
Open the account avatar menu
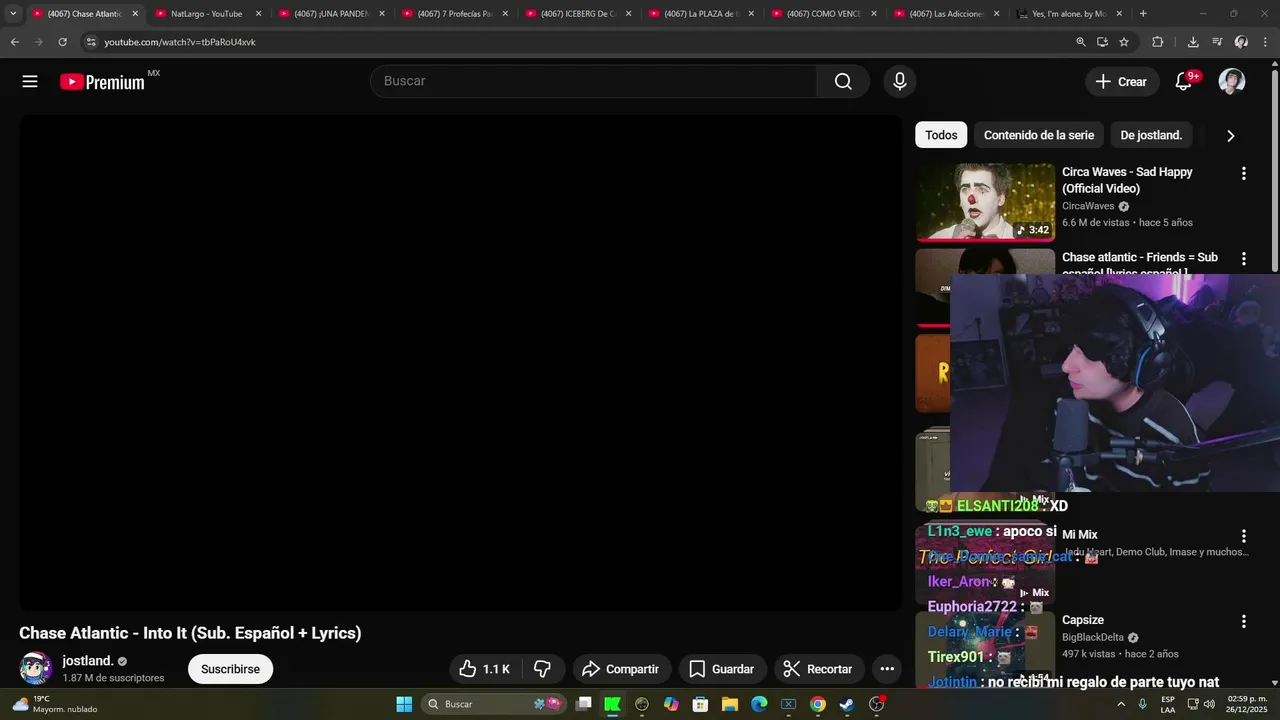tap(1232, 82)
